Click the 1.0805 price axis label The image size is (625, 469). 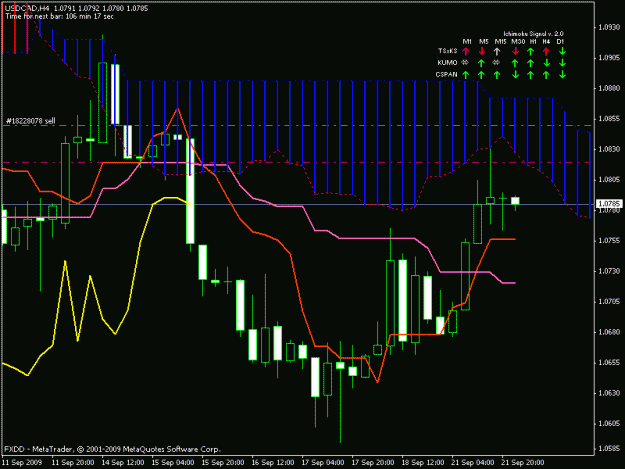609,180
